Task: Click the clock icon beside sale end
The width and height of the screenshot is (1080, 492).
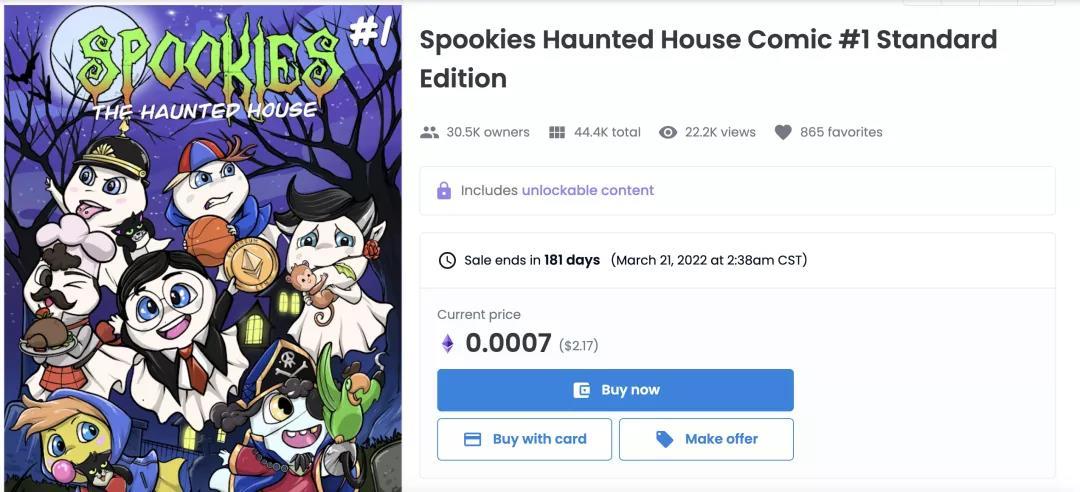Action: point(447,260)
